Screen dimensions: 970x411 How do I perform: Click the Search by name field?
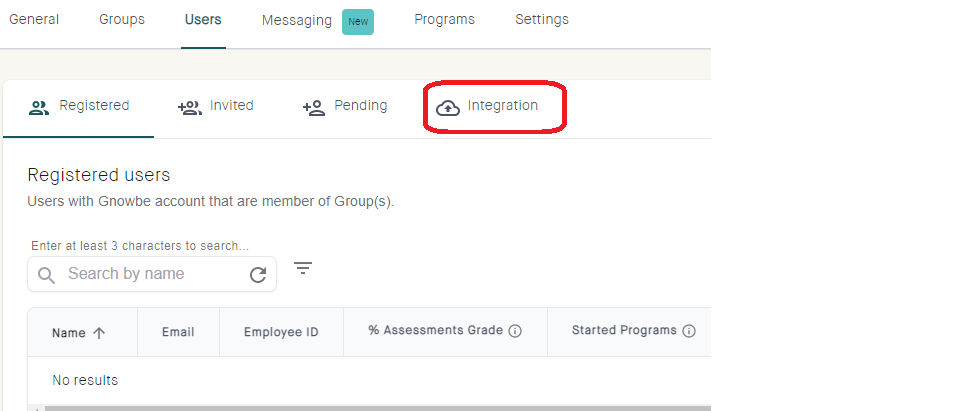[x=152, y=274]
